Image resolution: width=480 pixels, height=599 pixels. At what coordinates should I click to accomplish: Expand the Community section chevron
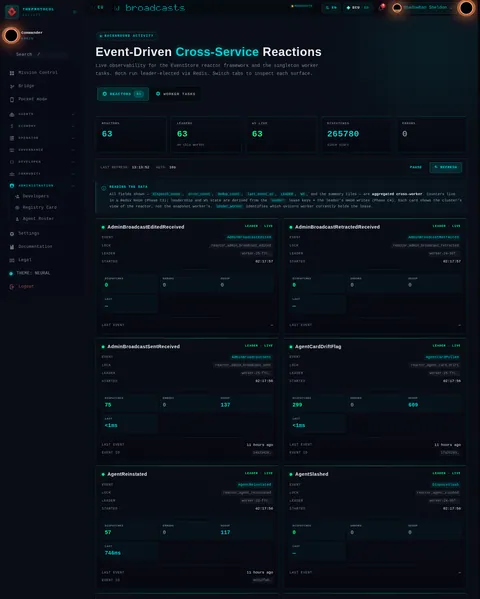[73, 174]
